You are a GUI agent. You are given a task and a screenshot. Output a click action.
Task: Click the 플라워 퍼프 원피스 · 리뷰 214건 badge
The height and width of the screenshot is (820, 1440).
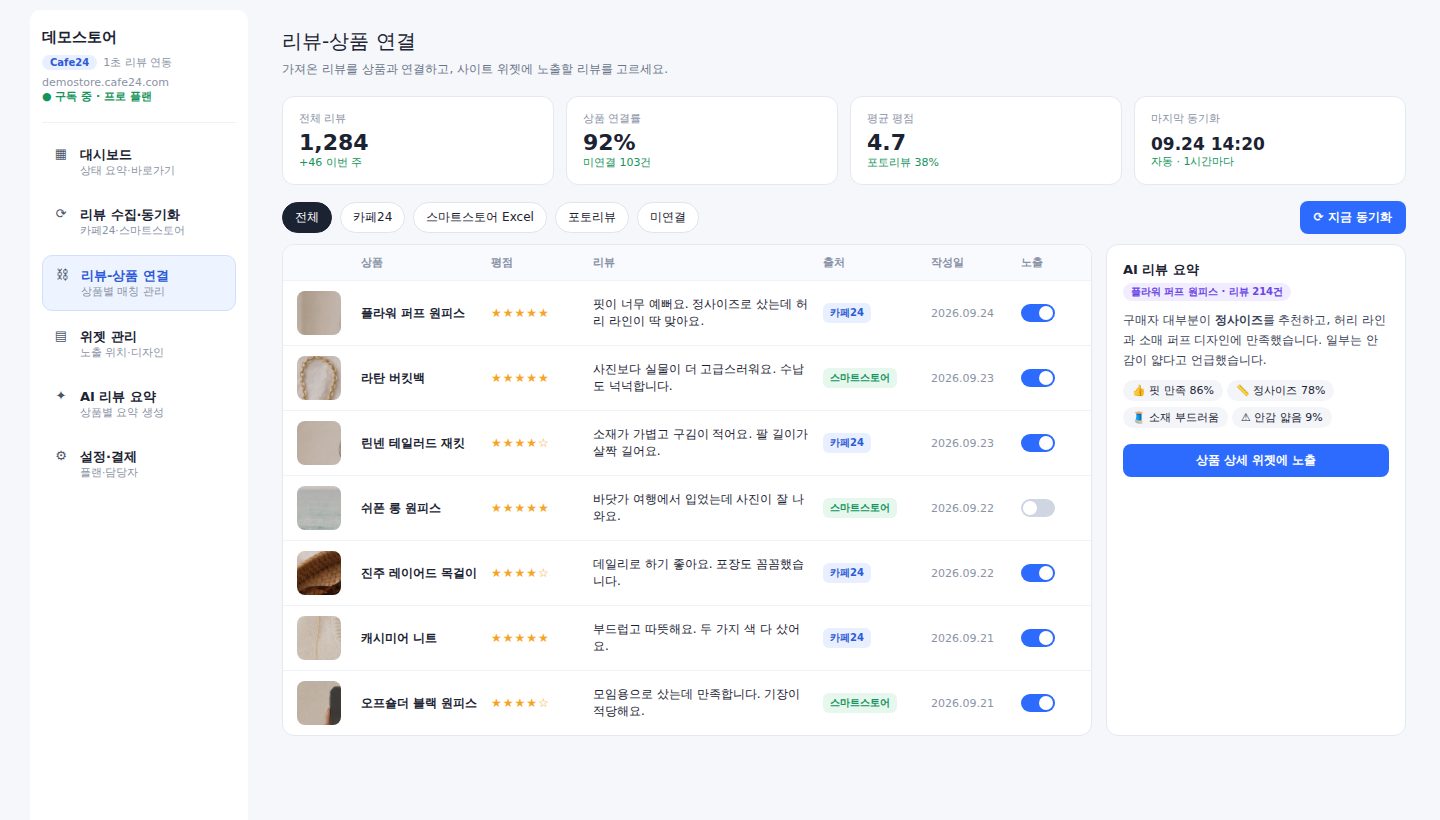click(1207, 292)
